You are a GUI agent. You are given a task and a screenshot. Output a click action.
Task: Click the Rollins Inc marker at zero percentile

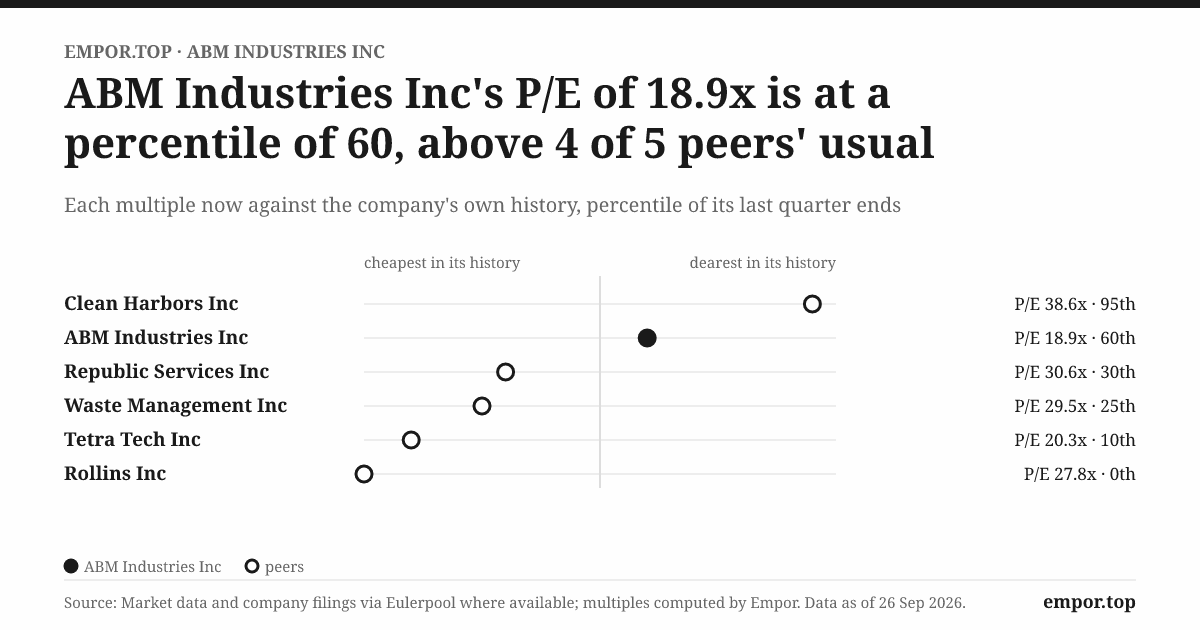tap(364, 474)
